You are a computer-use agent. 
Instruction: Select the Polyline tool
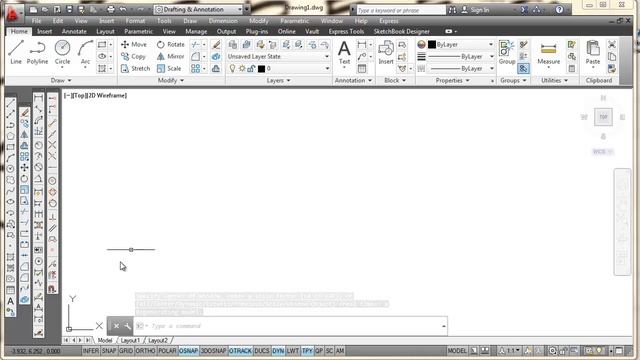pyautogui.click(x=37, y=52)
